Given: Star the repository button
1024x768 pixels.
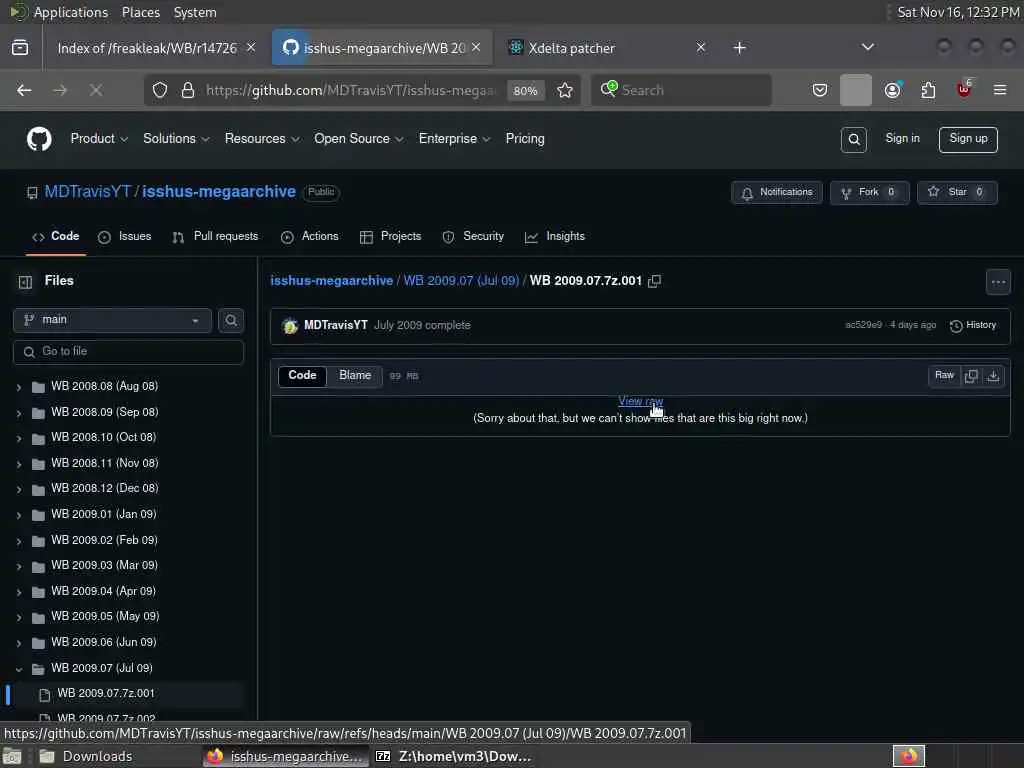Looking at the screenshot, I should click(x=957, y=193).
